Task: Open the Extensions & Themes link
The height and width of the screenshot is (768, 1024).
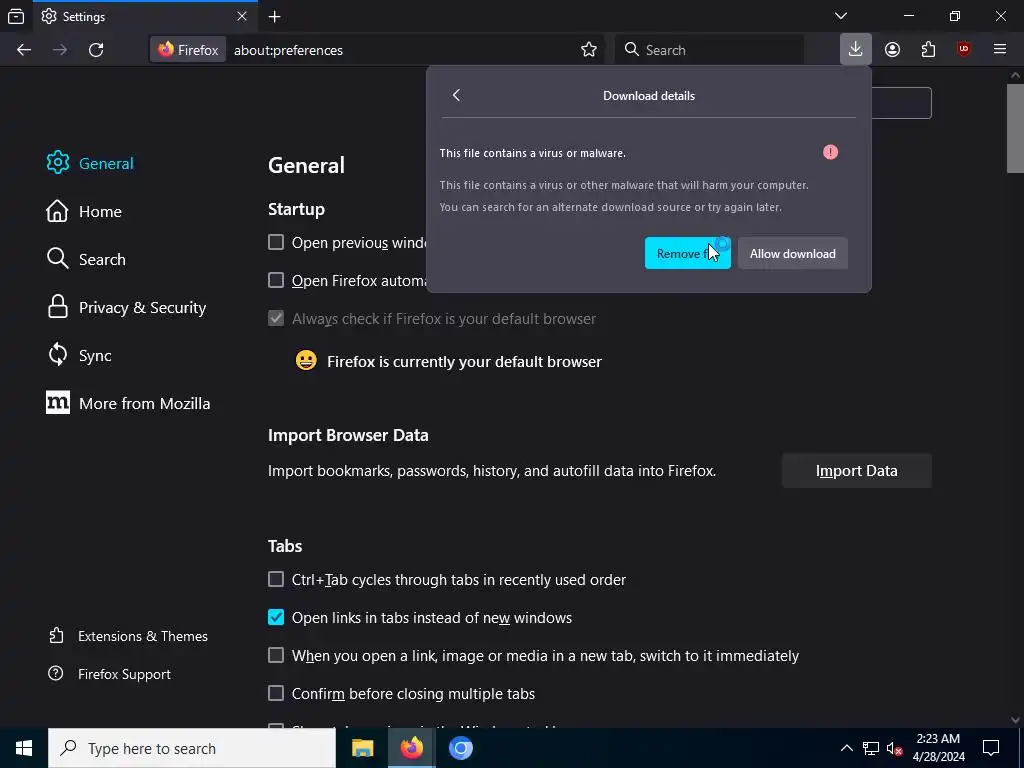Action: 128,636
